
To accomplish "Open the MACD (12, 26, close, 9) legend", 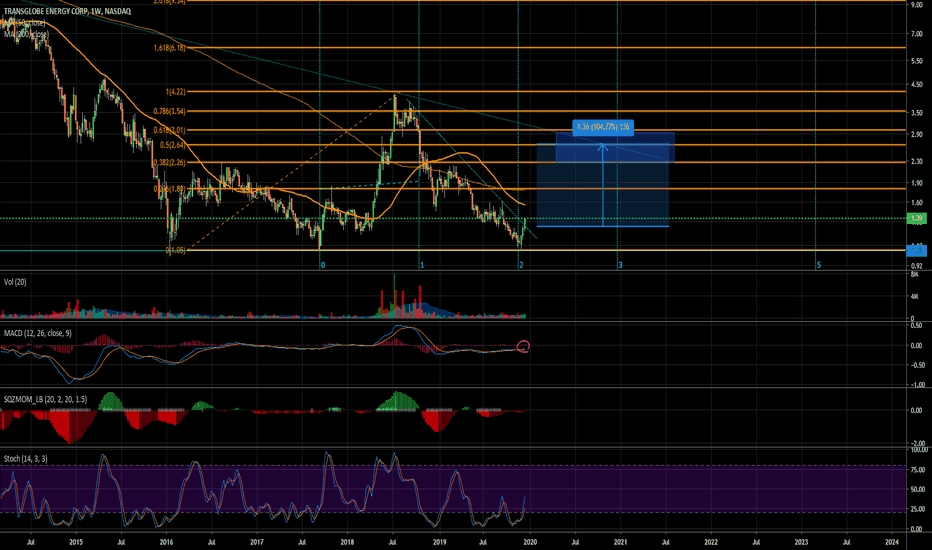I will (x=37, y=334).
